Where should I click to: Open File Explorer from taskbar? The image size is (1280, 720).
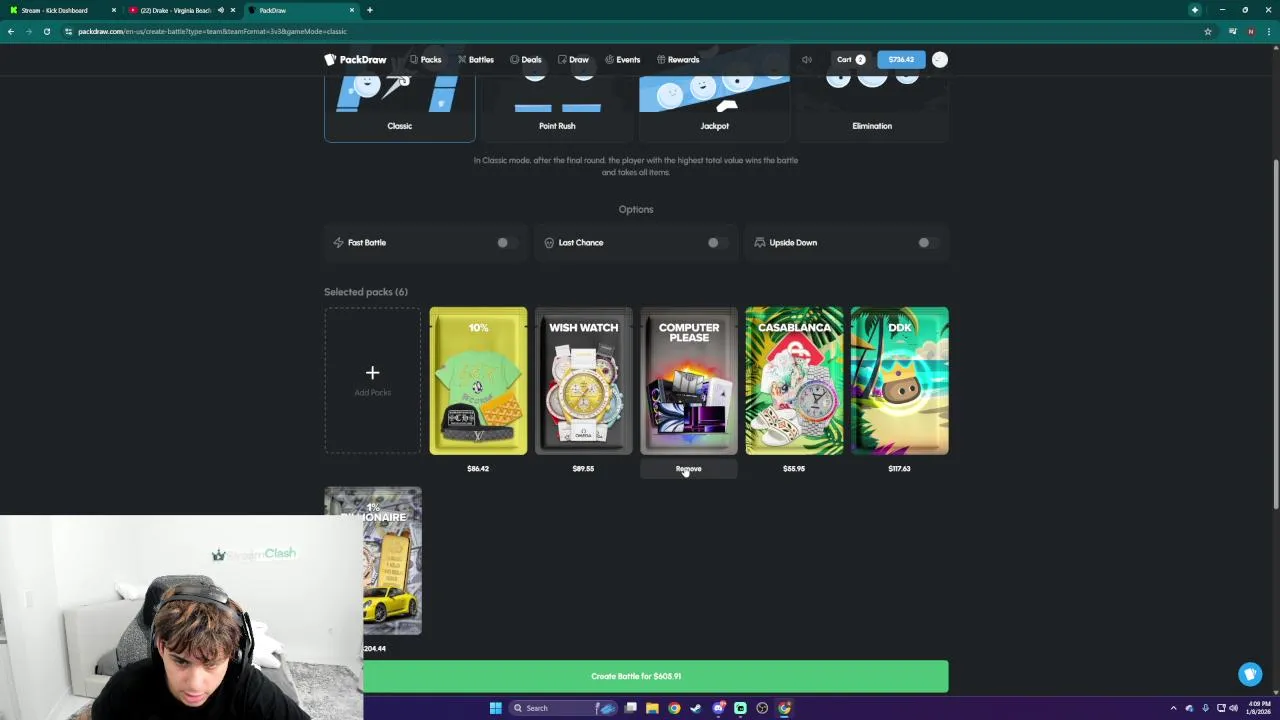pos(652,708)
